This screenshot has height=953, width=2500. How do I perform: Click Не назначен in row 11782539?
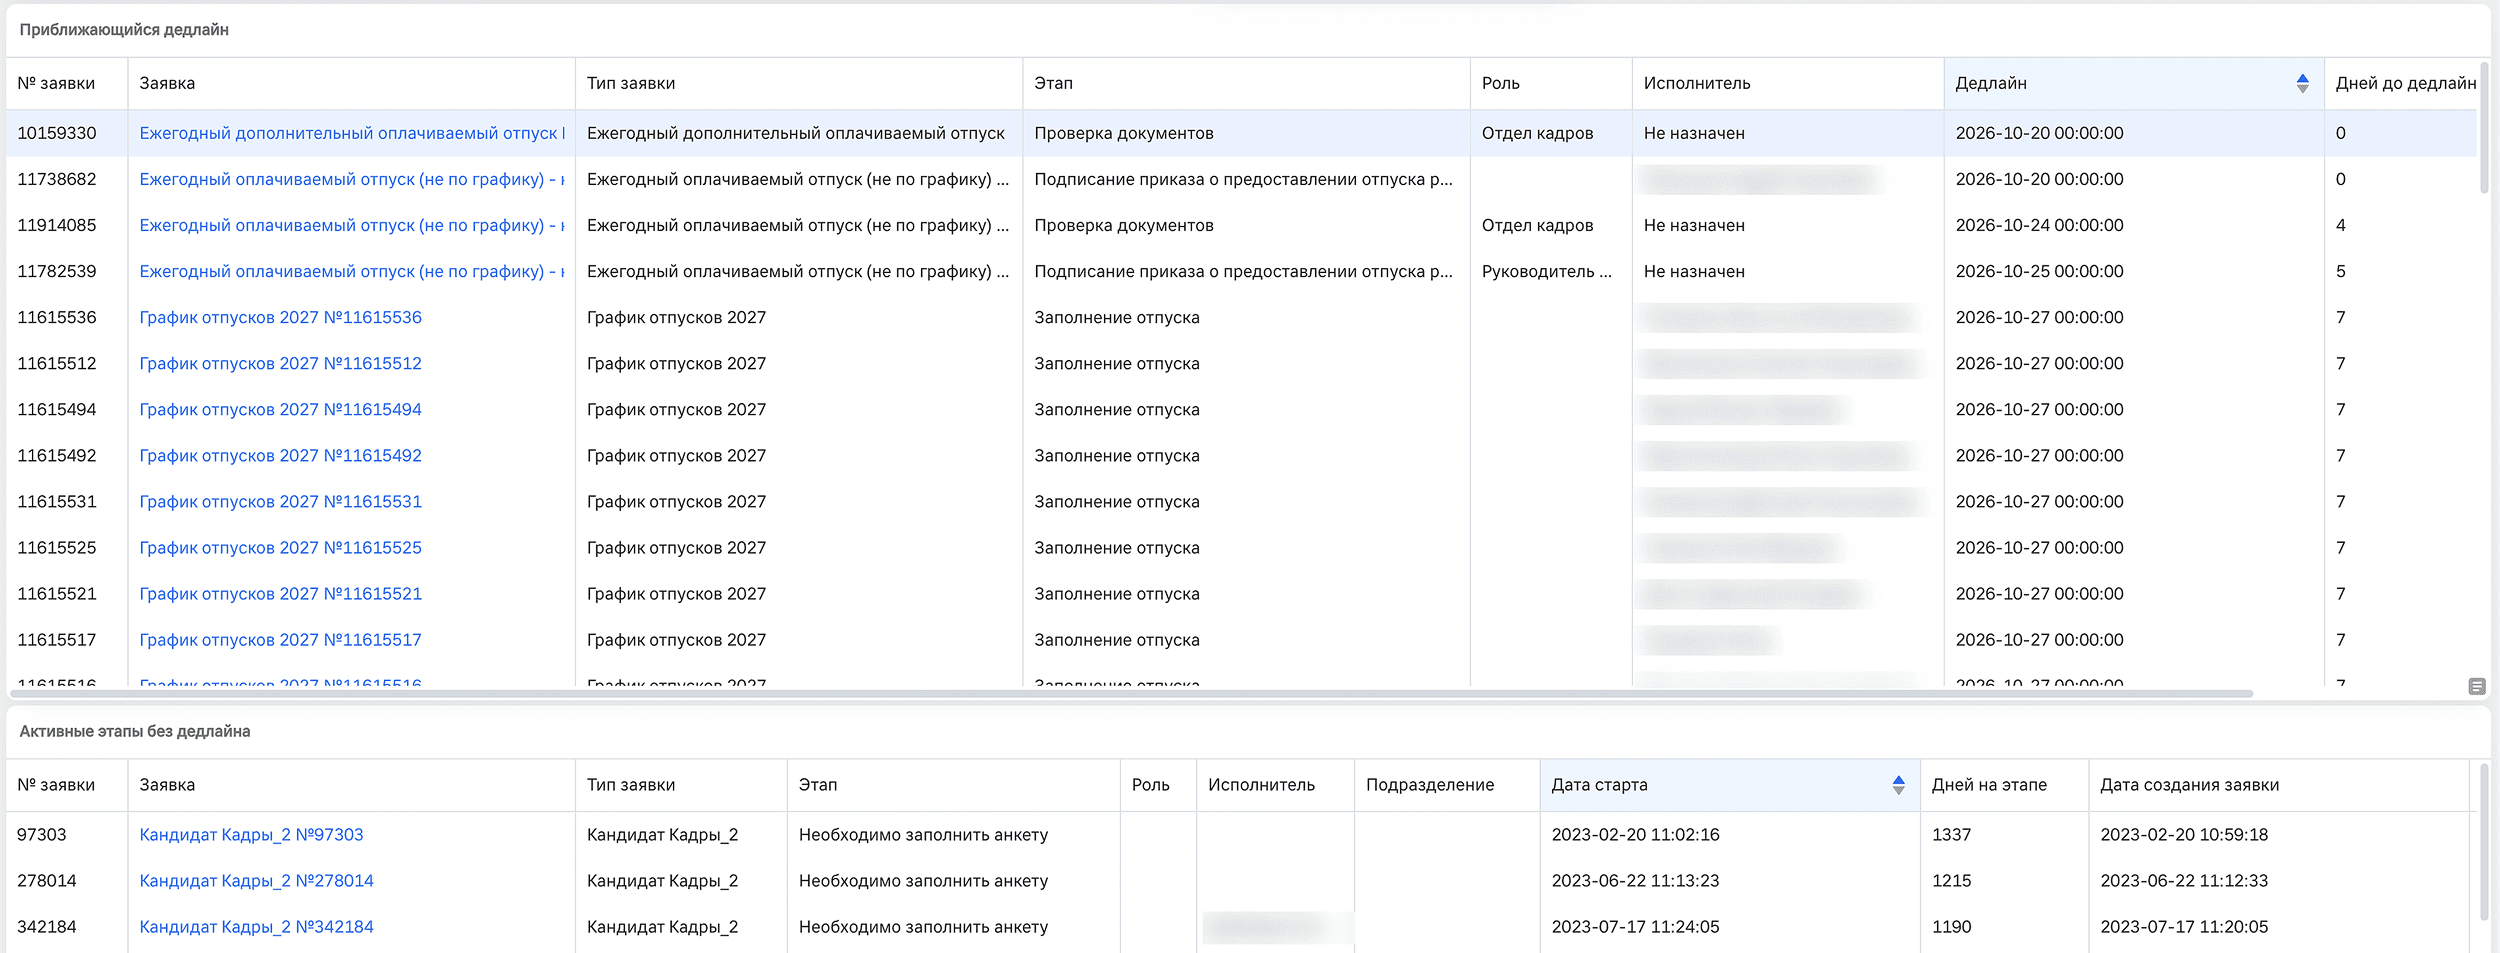point(1694,272)
